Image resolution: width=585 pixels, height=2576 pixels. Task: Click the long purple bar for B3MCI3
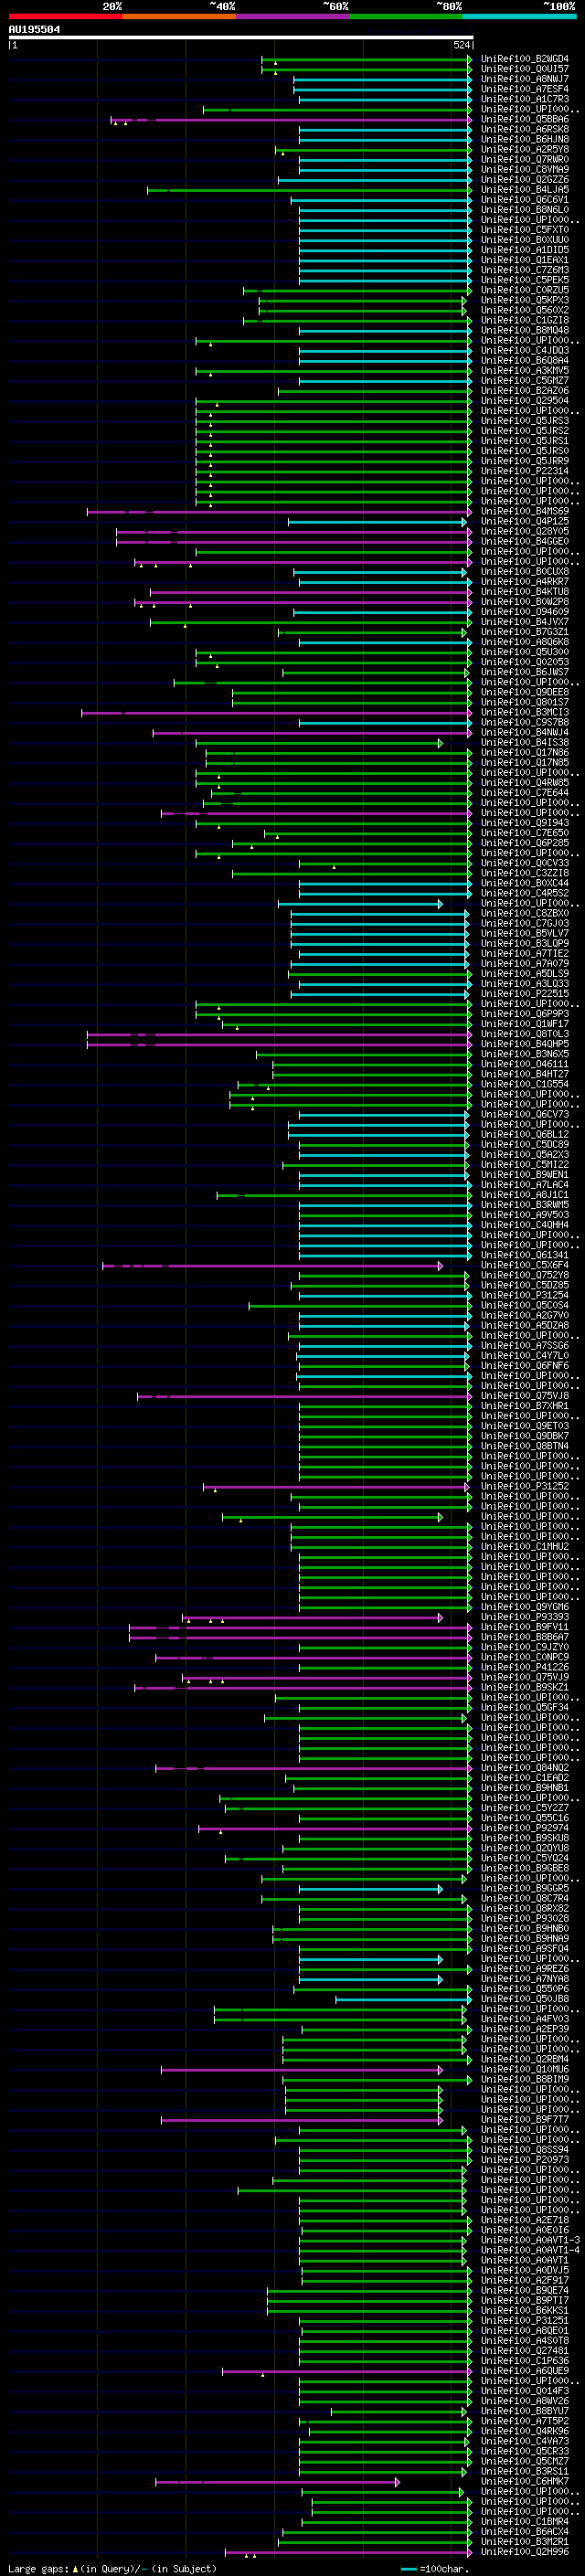pos(276,713)
